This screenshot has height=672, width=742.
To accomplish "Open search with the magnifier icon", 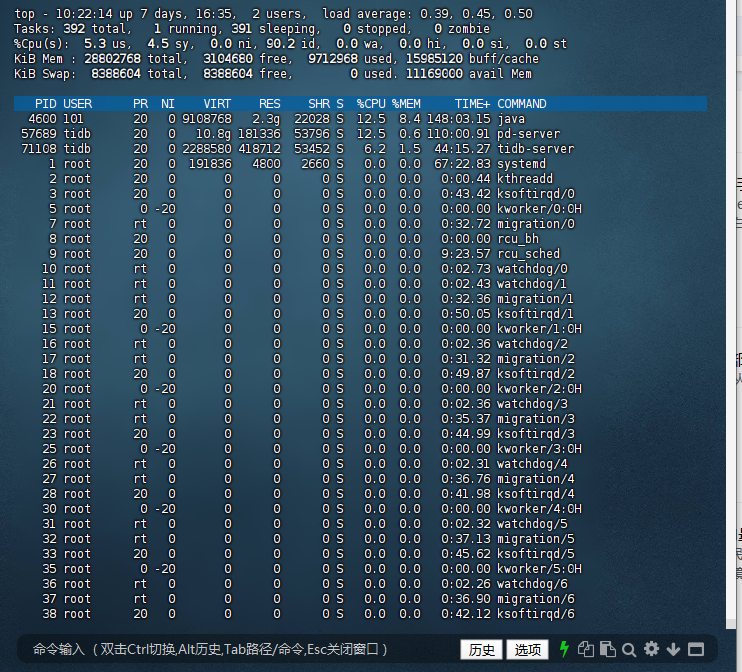I will [x=629, y=650].
